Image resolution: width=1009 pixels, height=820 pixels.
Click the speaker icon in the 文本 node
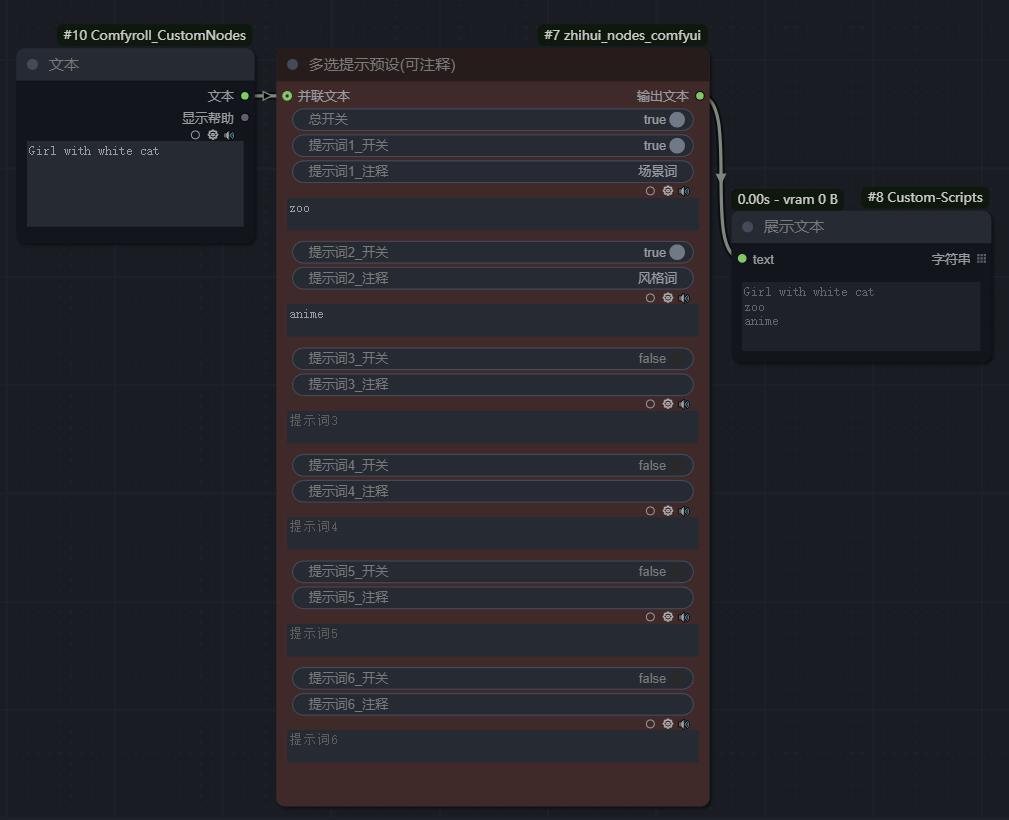[229, 135]
